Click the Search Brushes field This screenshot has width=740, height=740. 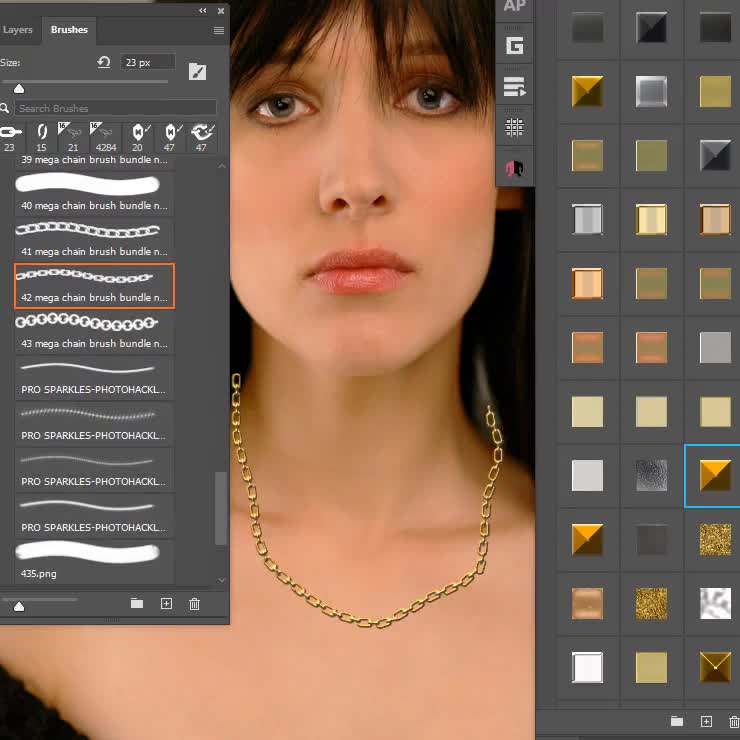click(116, 108)
